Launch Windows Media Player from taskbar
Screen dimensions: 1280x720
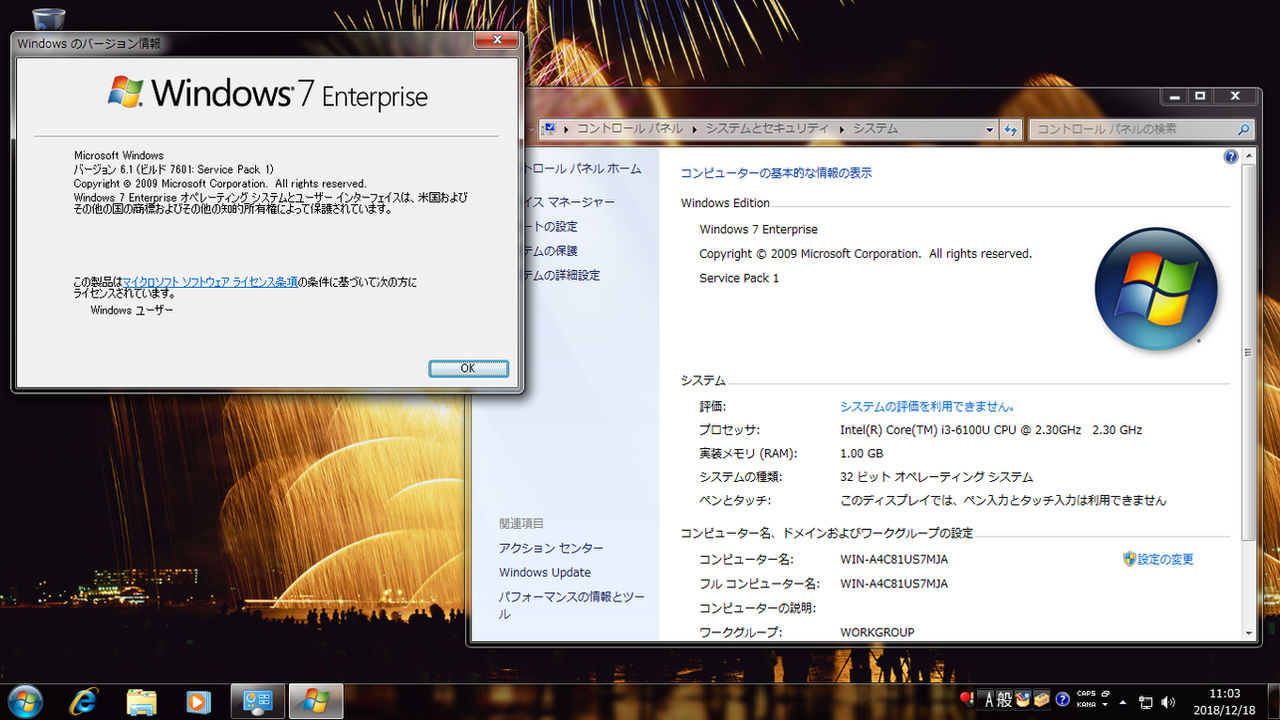pyautogui.click(x=199, y=702)
